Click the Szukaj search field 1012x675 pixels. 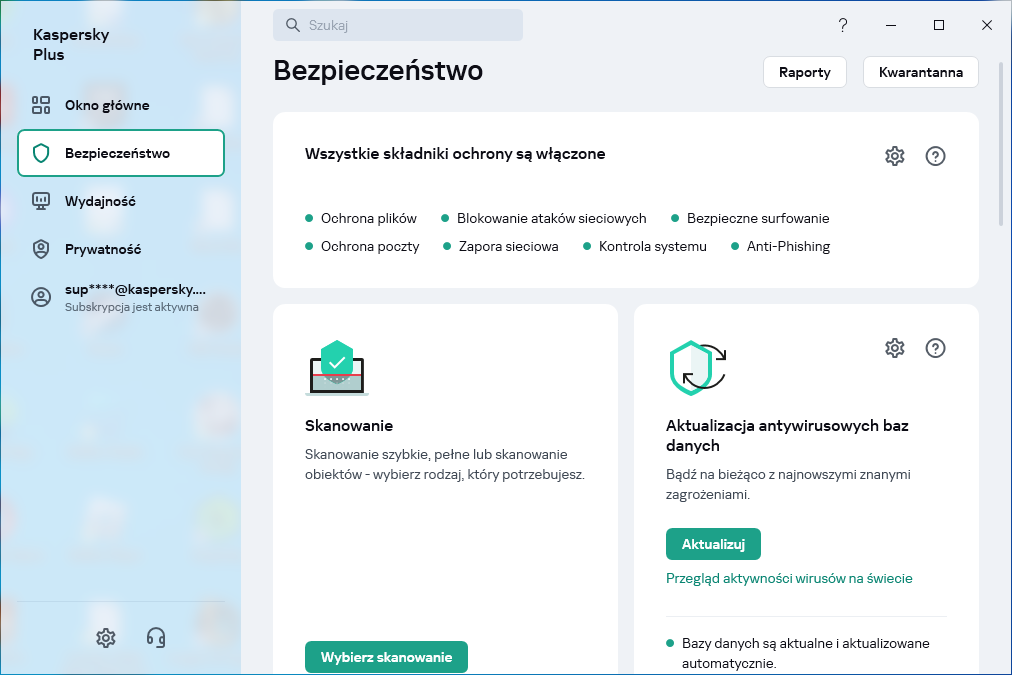click(398, 25)
